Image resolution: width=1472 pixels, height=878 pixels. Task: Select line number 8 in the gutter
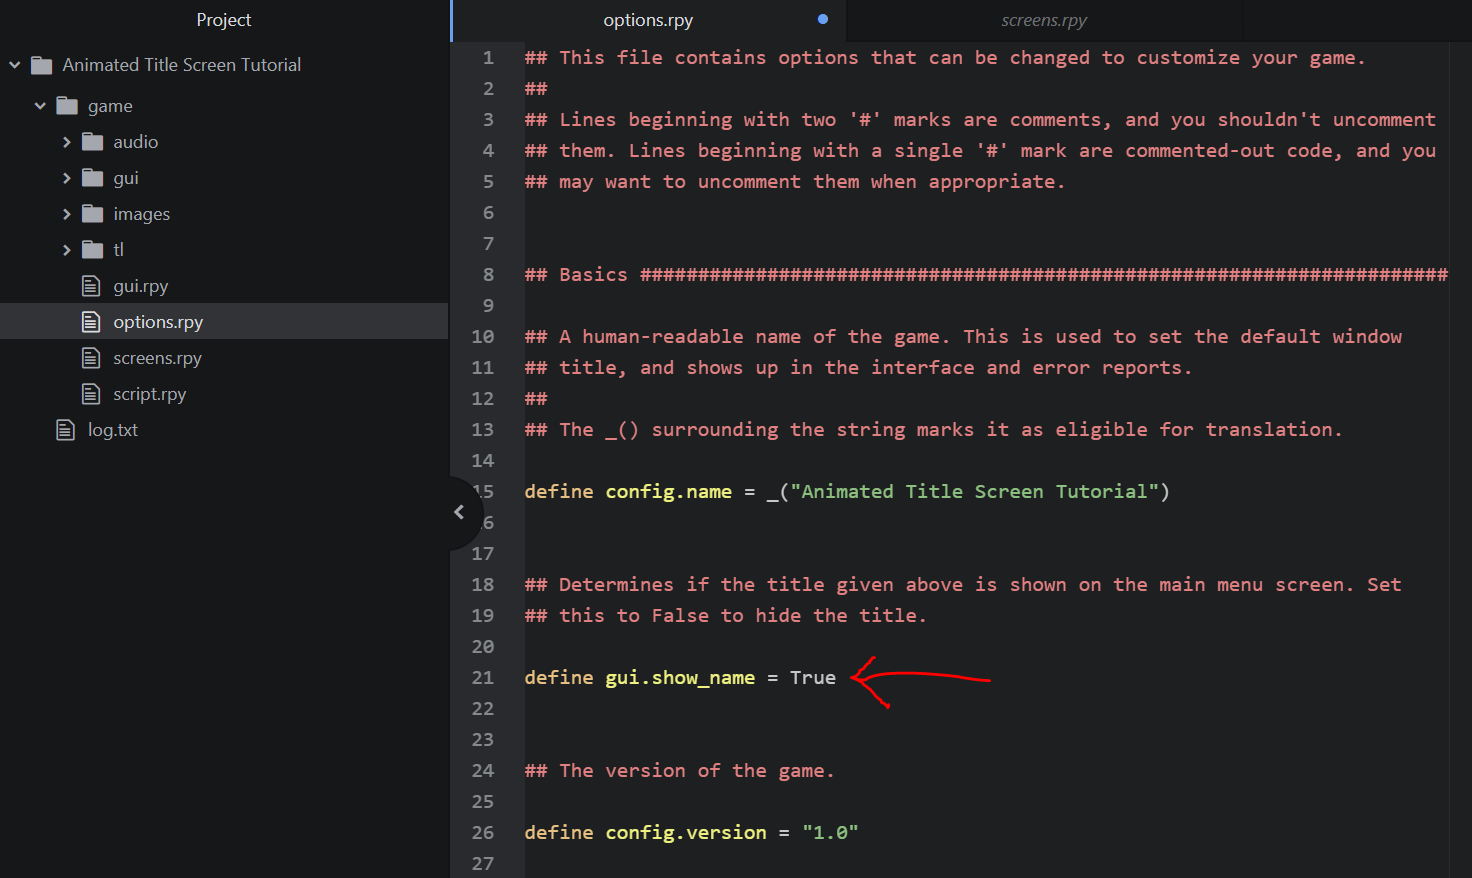click(x=488, y=275)
